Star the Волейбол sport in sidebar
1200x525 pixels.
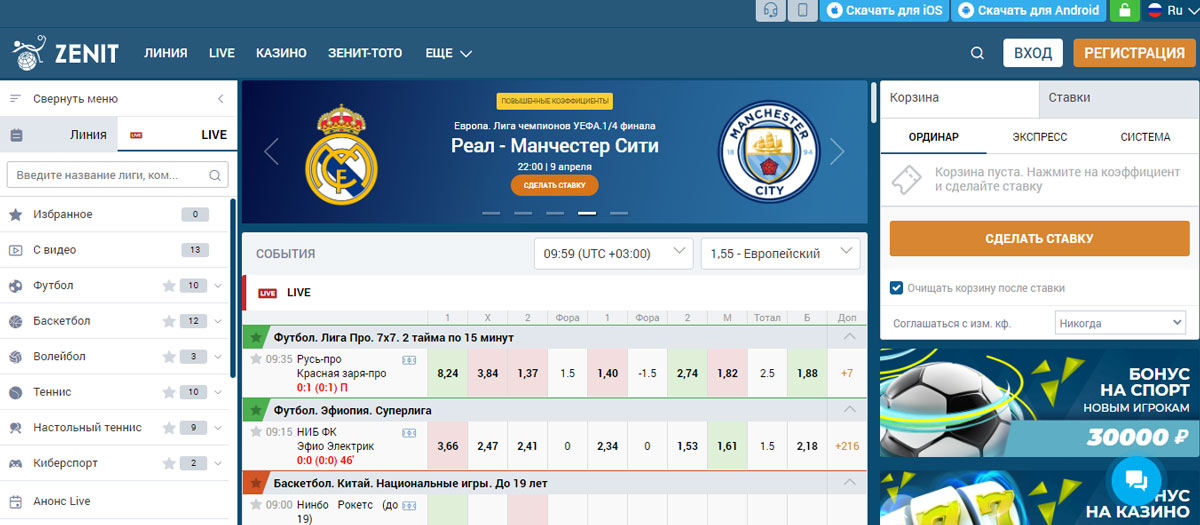[169, 357]
